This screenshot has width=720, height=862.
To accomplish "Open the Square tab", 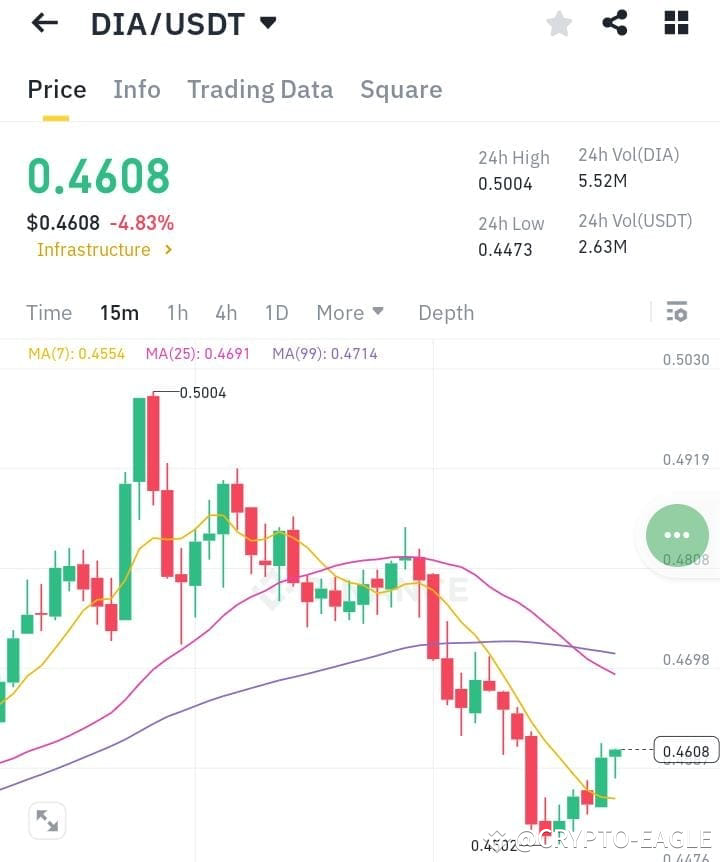I will coord(401,89).
